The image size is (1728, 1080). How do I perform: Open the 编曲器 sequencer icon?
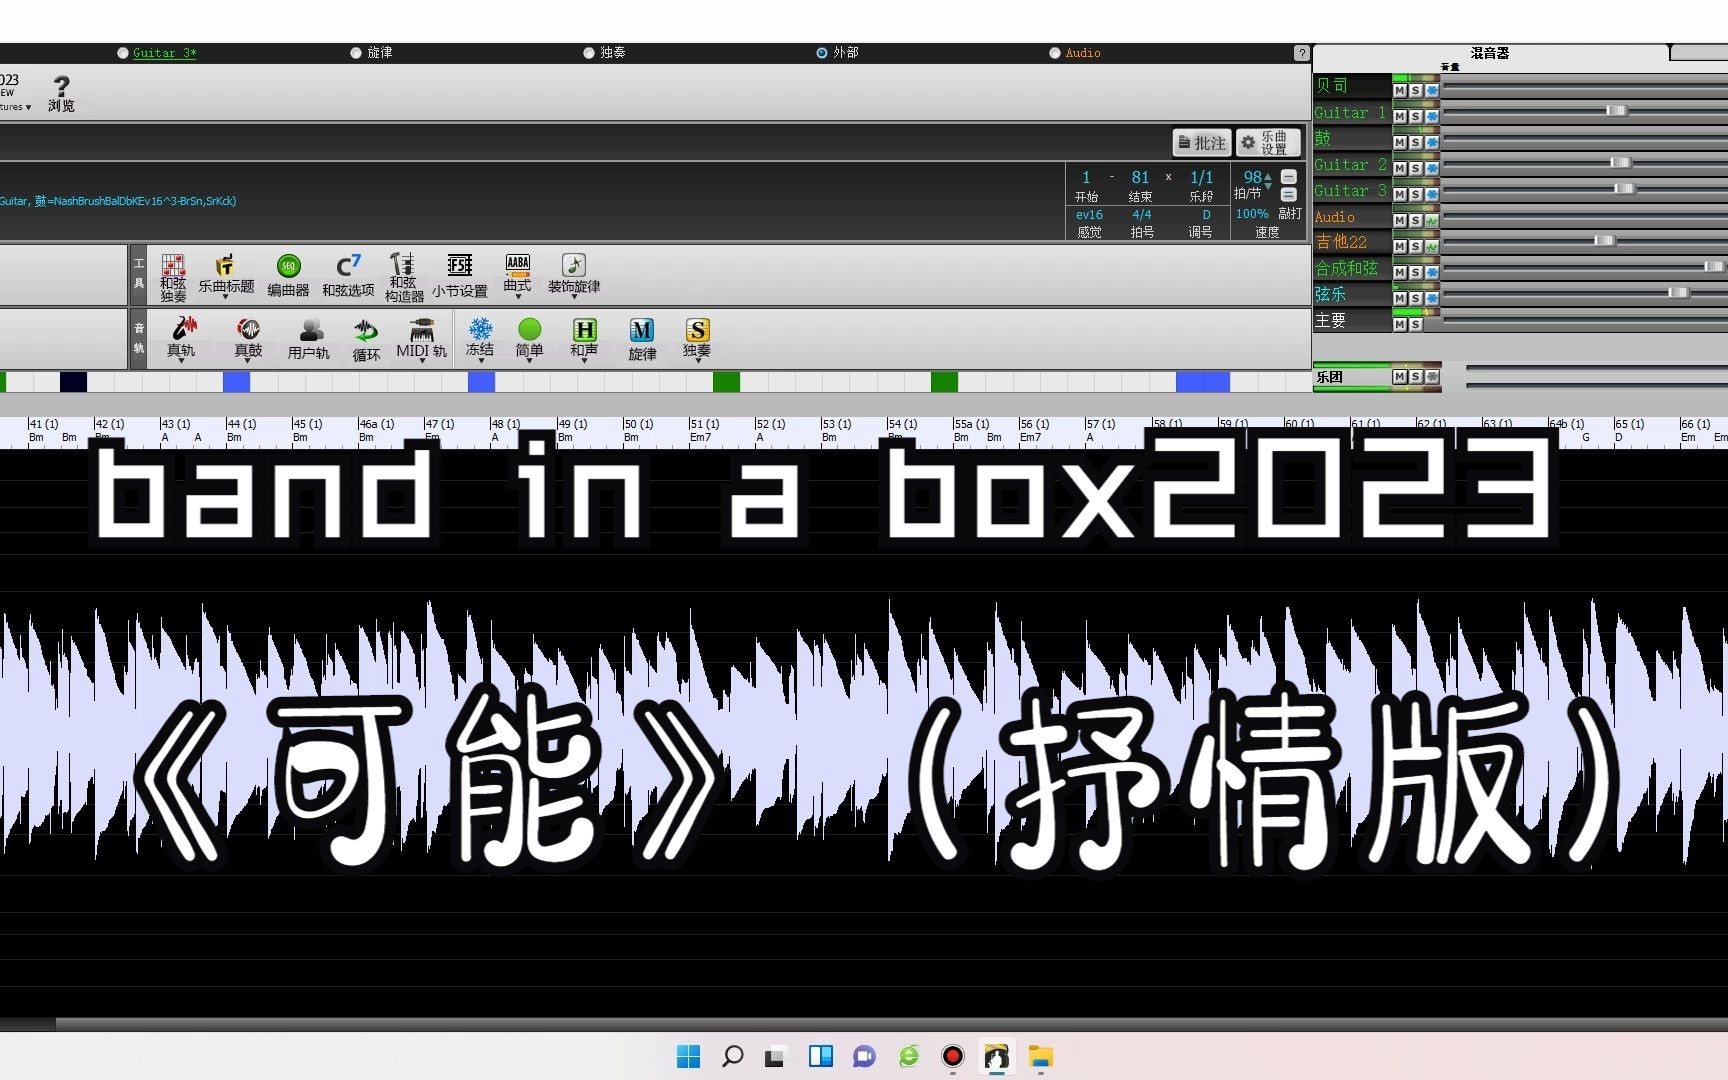pyautogui.click(x=288, y=275)
